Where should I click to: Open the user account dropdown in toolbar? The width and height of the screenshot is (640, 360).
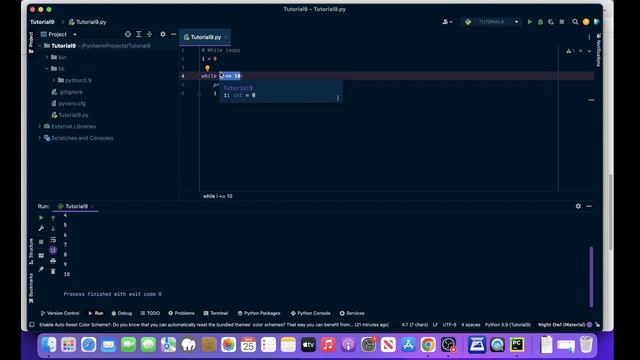[x=447, y=22]
